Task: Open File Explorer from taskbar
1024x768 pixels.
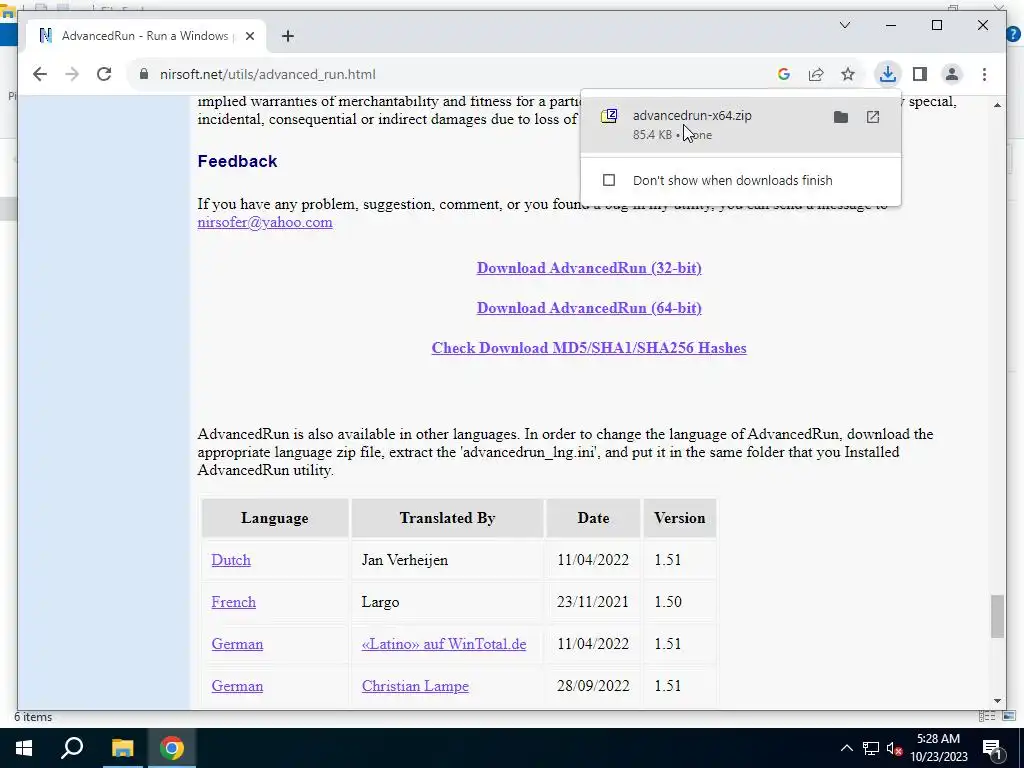Action: (122, 748)
